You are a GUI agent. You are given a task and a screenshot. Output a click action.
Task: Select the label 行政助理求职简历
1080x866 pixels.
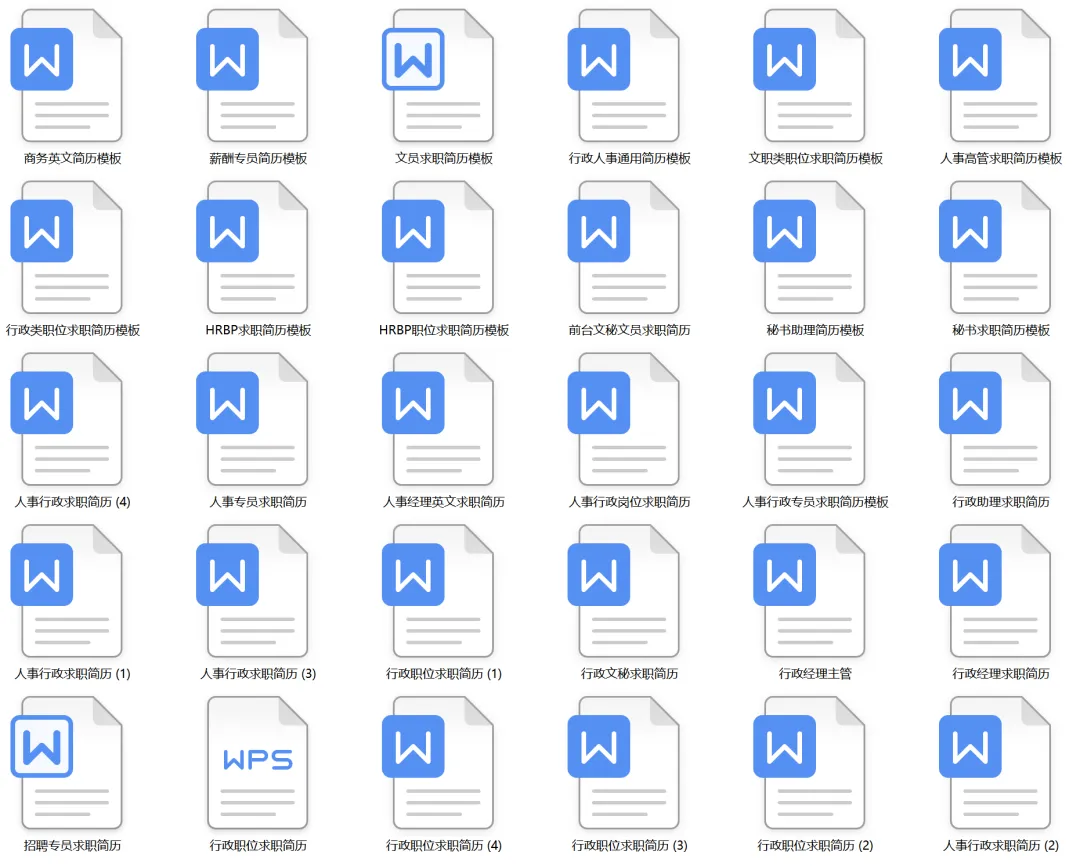click(x=1001, y=502)
